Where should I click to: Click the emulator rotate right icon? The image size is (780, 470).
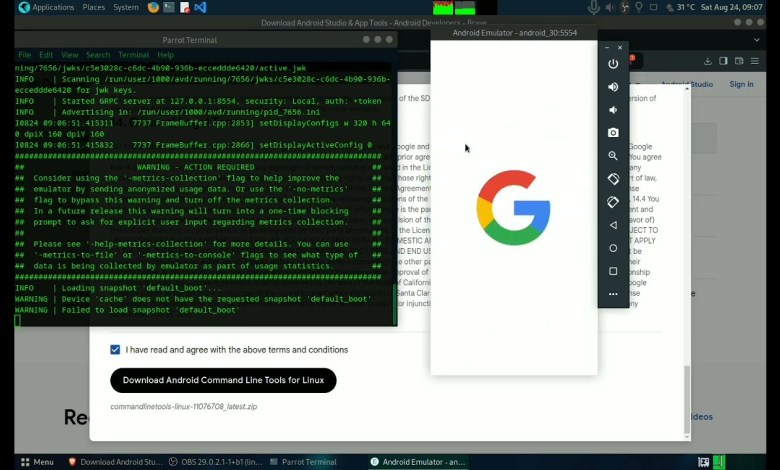pyautogui.click(x=613, y=202)
